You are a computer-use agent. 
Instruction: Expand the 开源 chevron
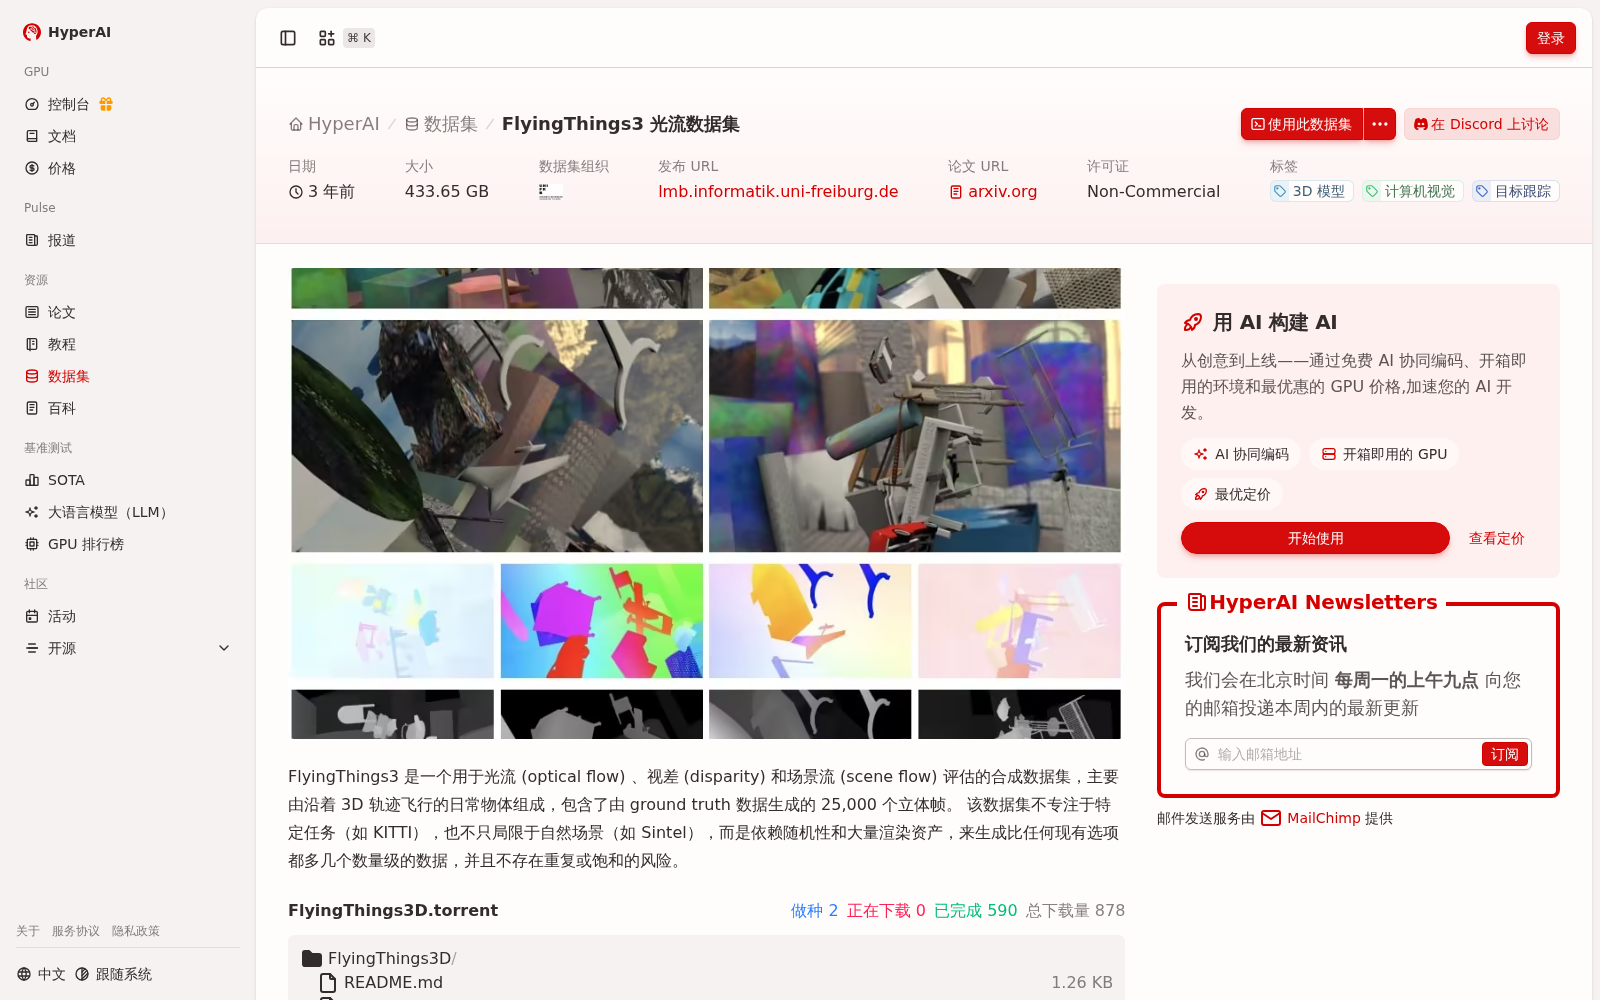(x=224, y=648)
